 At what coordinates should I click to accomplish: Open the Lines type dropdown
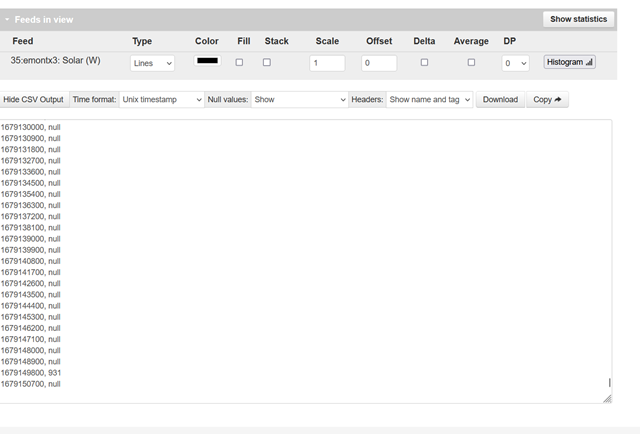tap(152, 63)
